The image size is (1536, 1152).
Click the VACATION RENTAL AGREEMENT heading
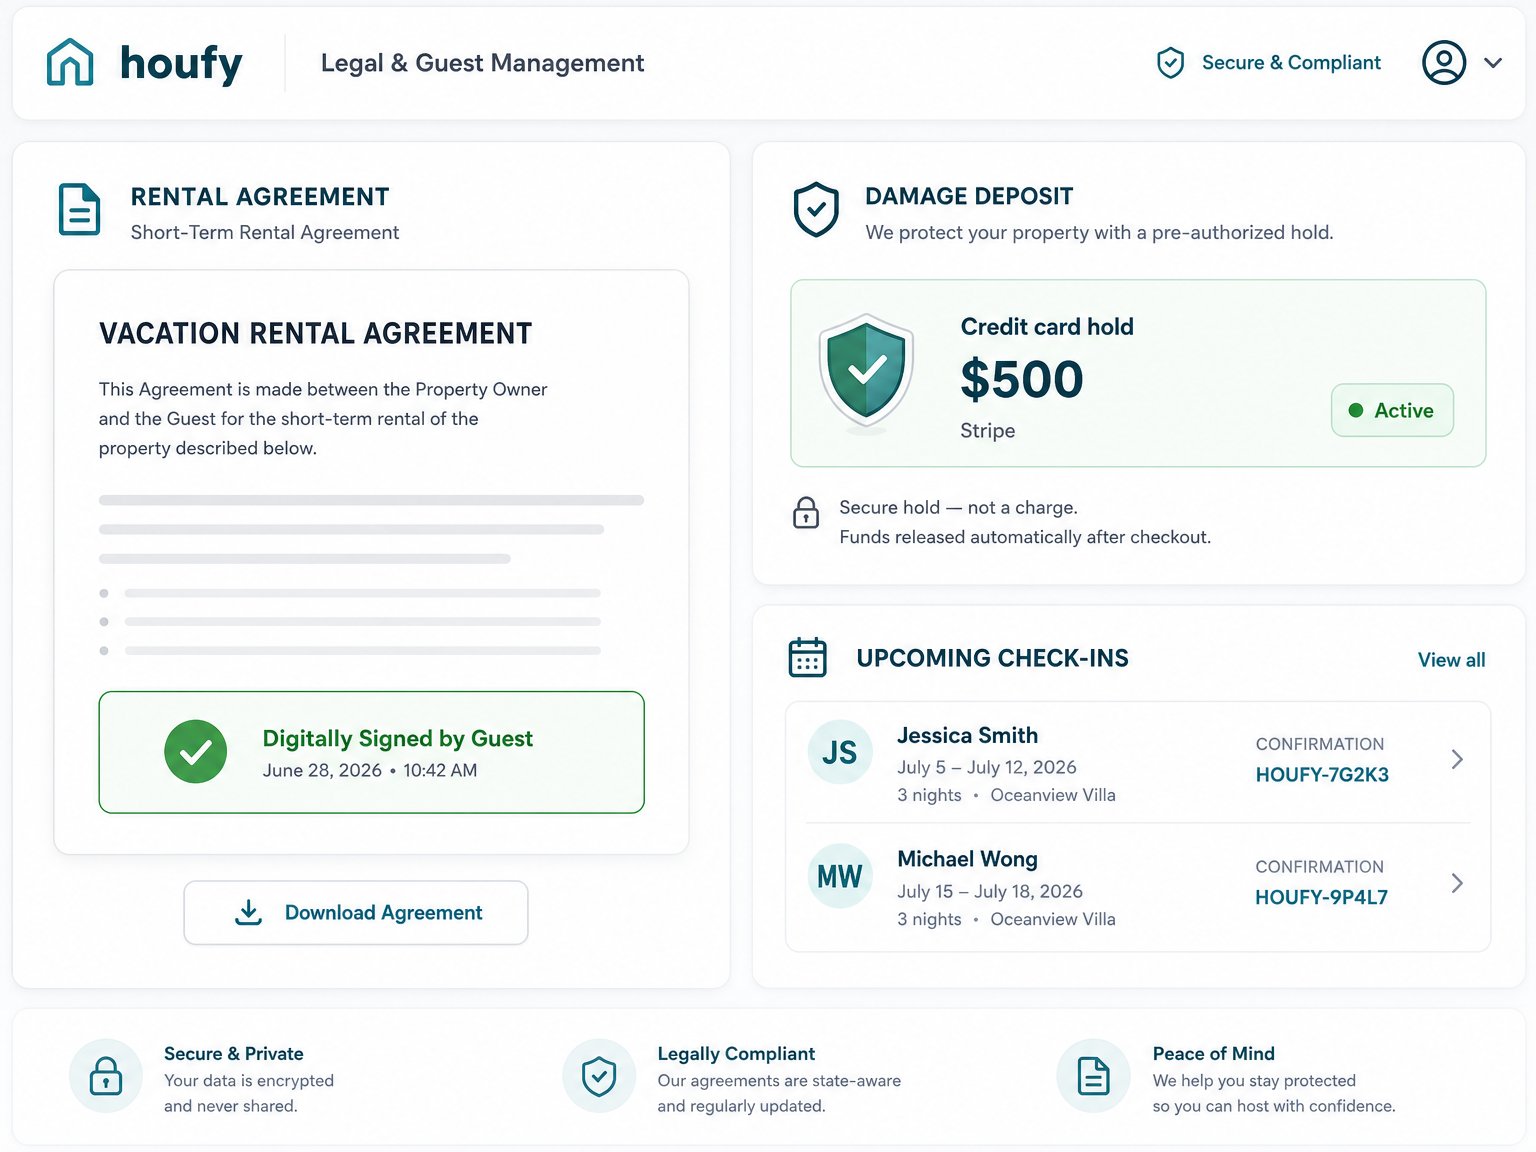pos(315,334)
